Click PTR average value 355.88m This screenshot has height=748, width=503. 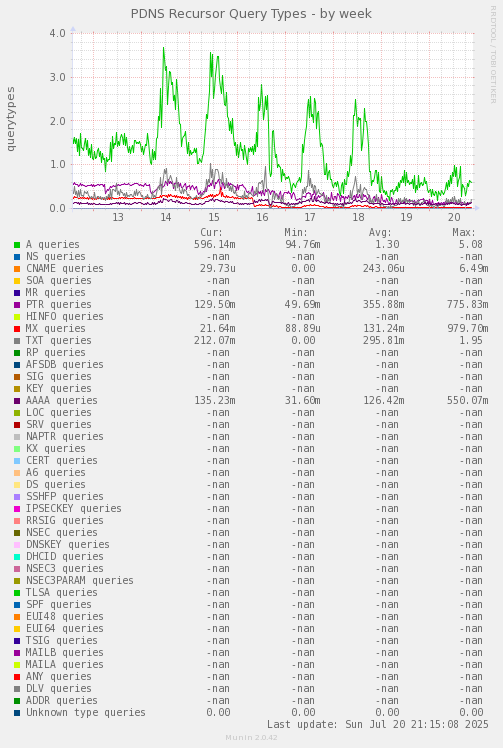pos(383,304)
